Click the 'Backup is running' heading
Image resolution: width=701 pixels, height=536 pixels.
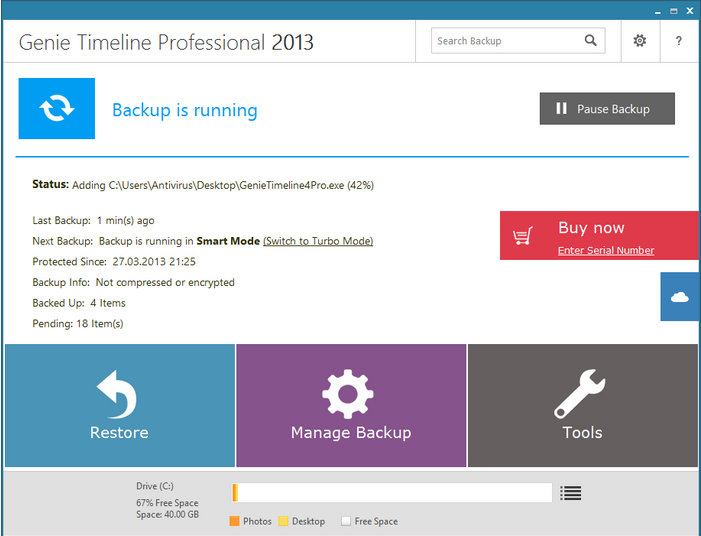tap(185, 110)
